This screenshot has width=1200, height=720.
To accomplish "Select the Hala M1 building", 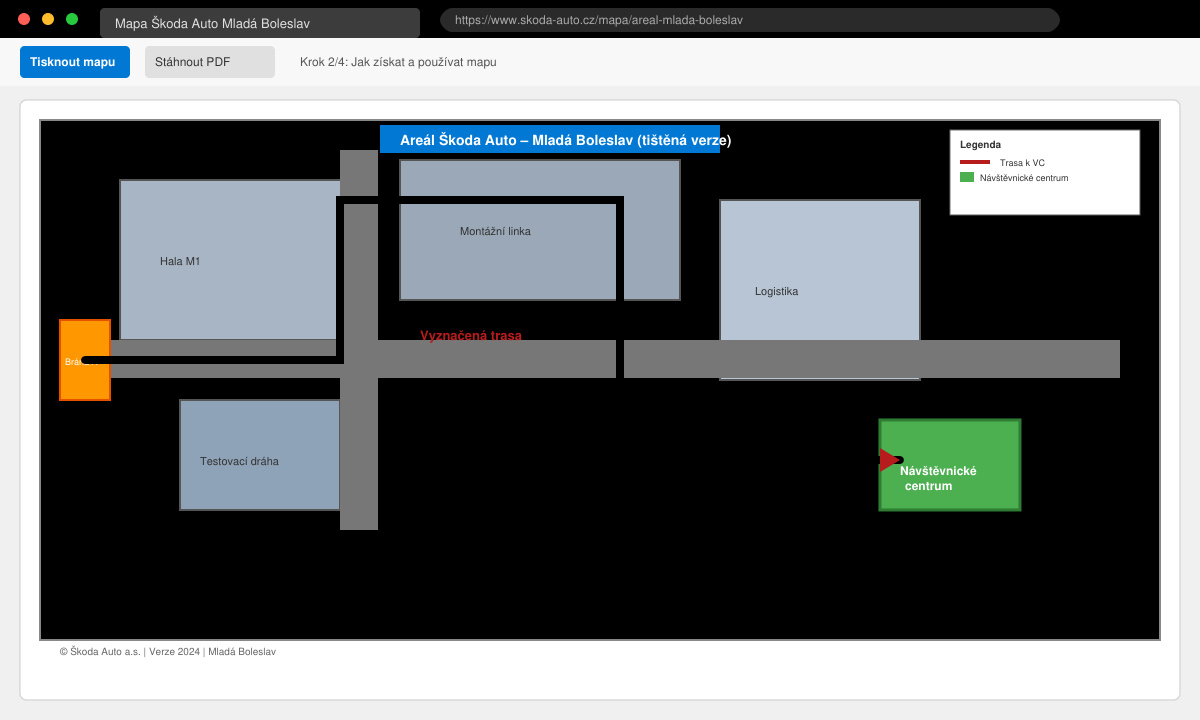I will click(230, 260).
